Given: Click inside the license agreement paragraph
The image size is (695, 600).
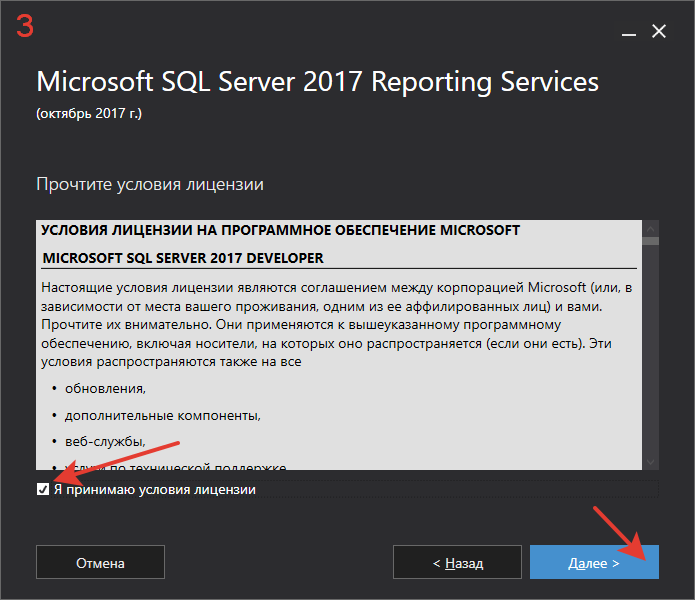Looking at the screenshot, I should pos(337,324).
